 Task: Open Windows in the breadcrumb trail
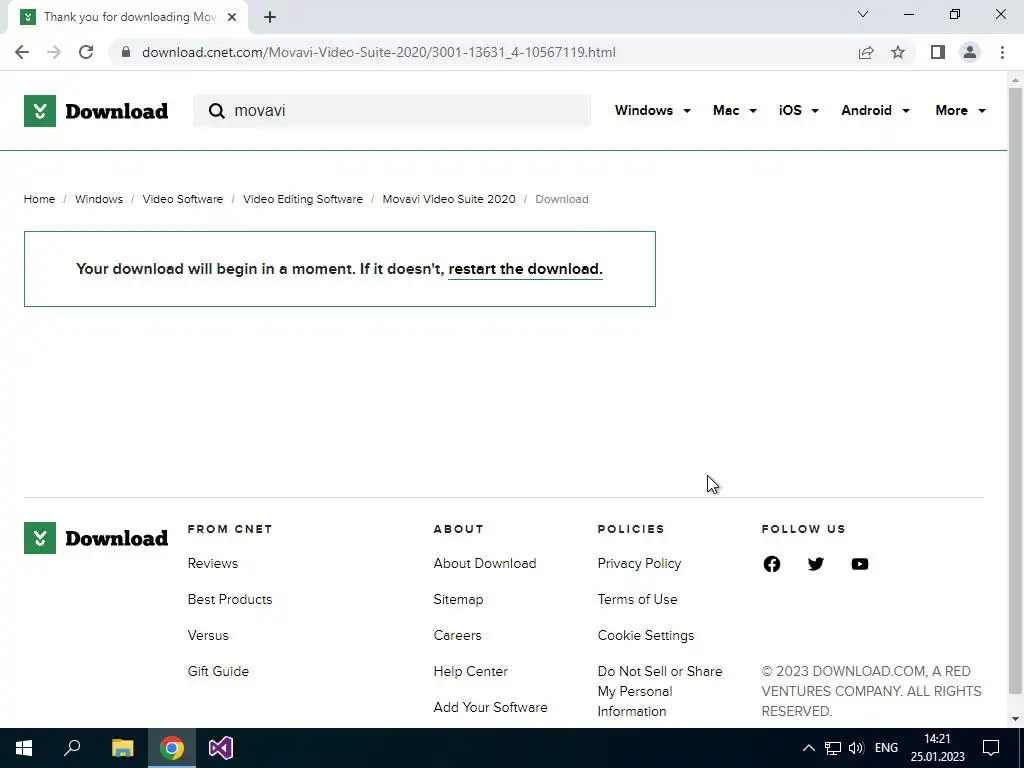click(99, 199)
